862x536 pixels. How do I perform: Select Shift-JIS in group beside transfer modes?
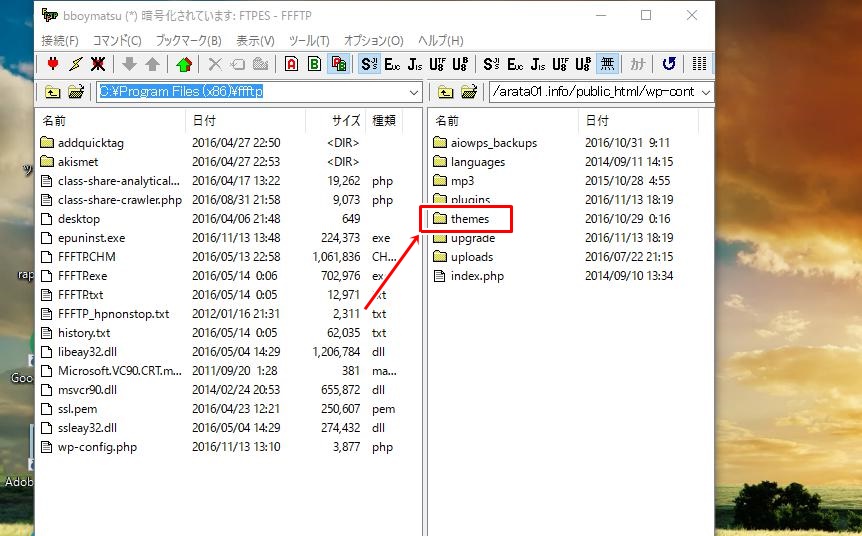coord(369,64)
